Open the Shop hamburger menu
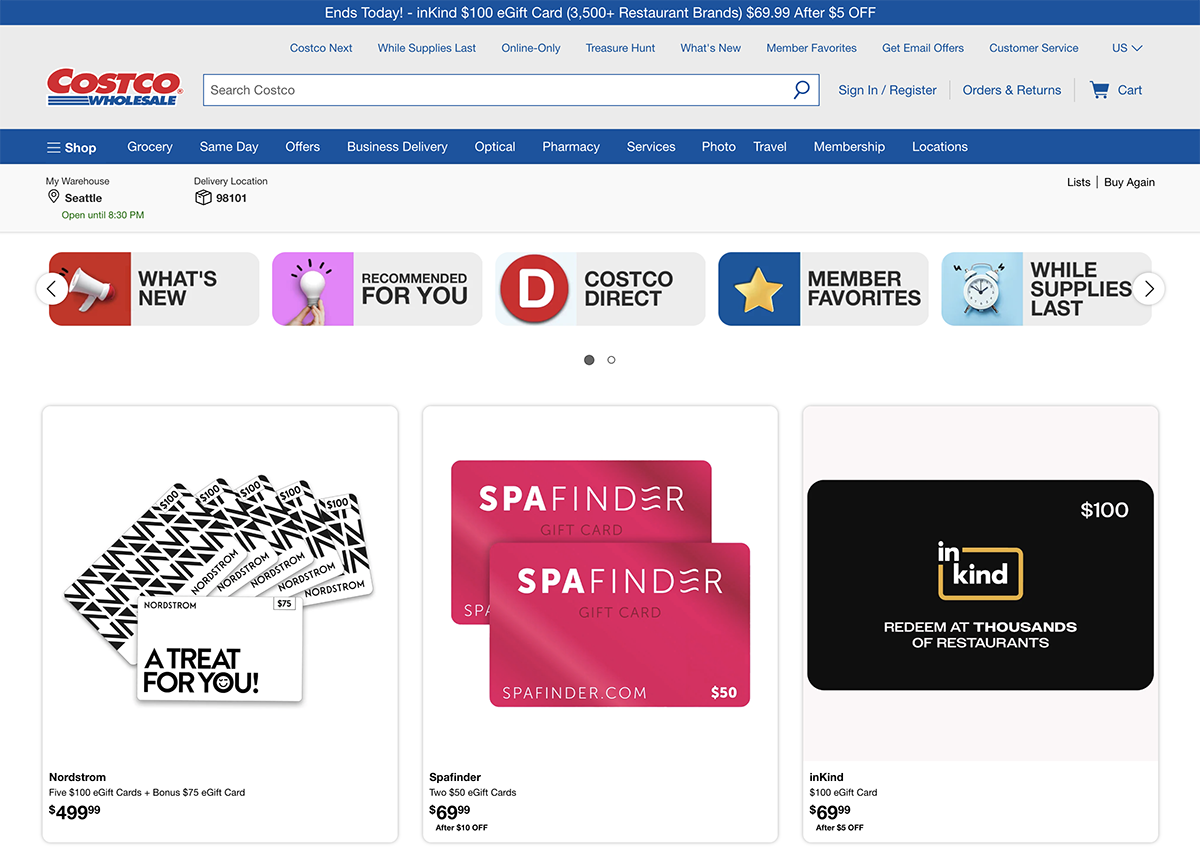Viewport: 1200px width, 865px height. [x=71, y=147]
